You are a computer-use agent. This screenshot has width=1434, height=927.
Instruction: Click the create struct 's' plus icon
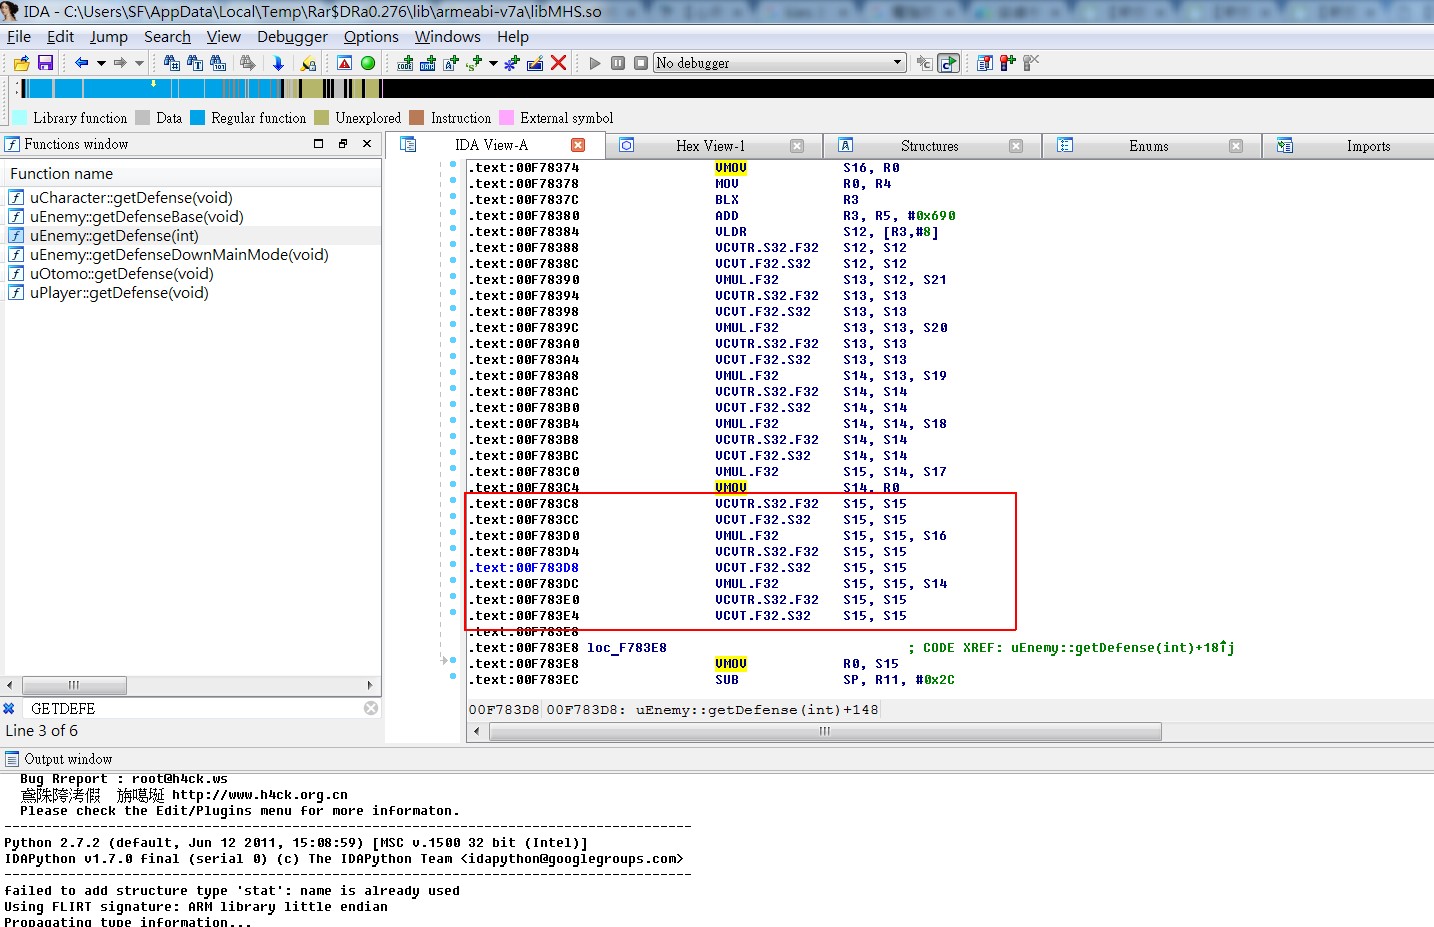[474, 63]
